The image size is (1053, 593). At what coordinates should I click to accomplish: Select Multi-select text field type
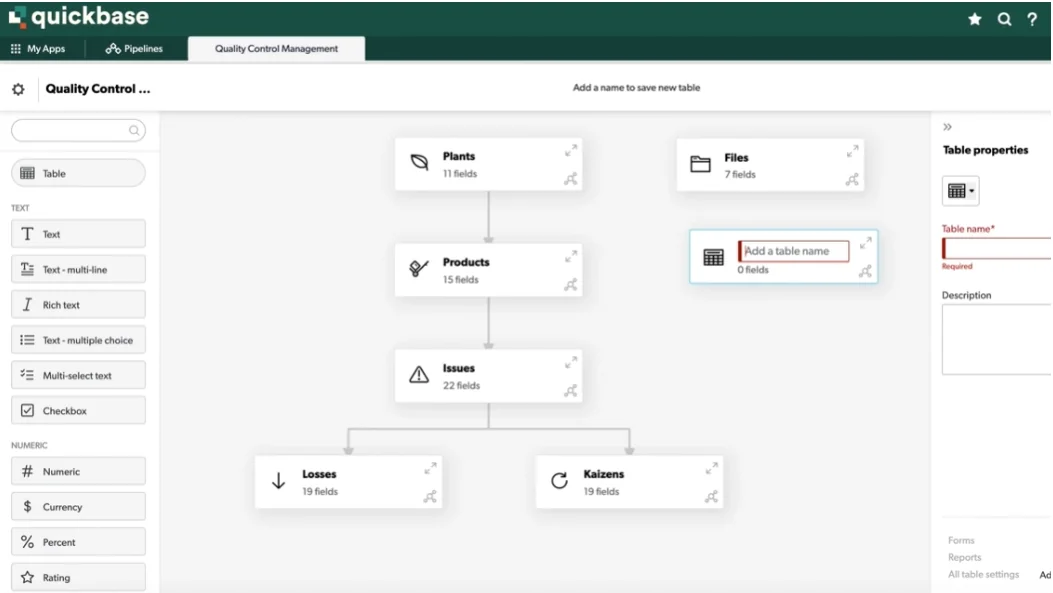(x=78, y=375)
